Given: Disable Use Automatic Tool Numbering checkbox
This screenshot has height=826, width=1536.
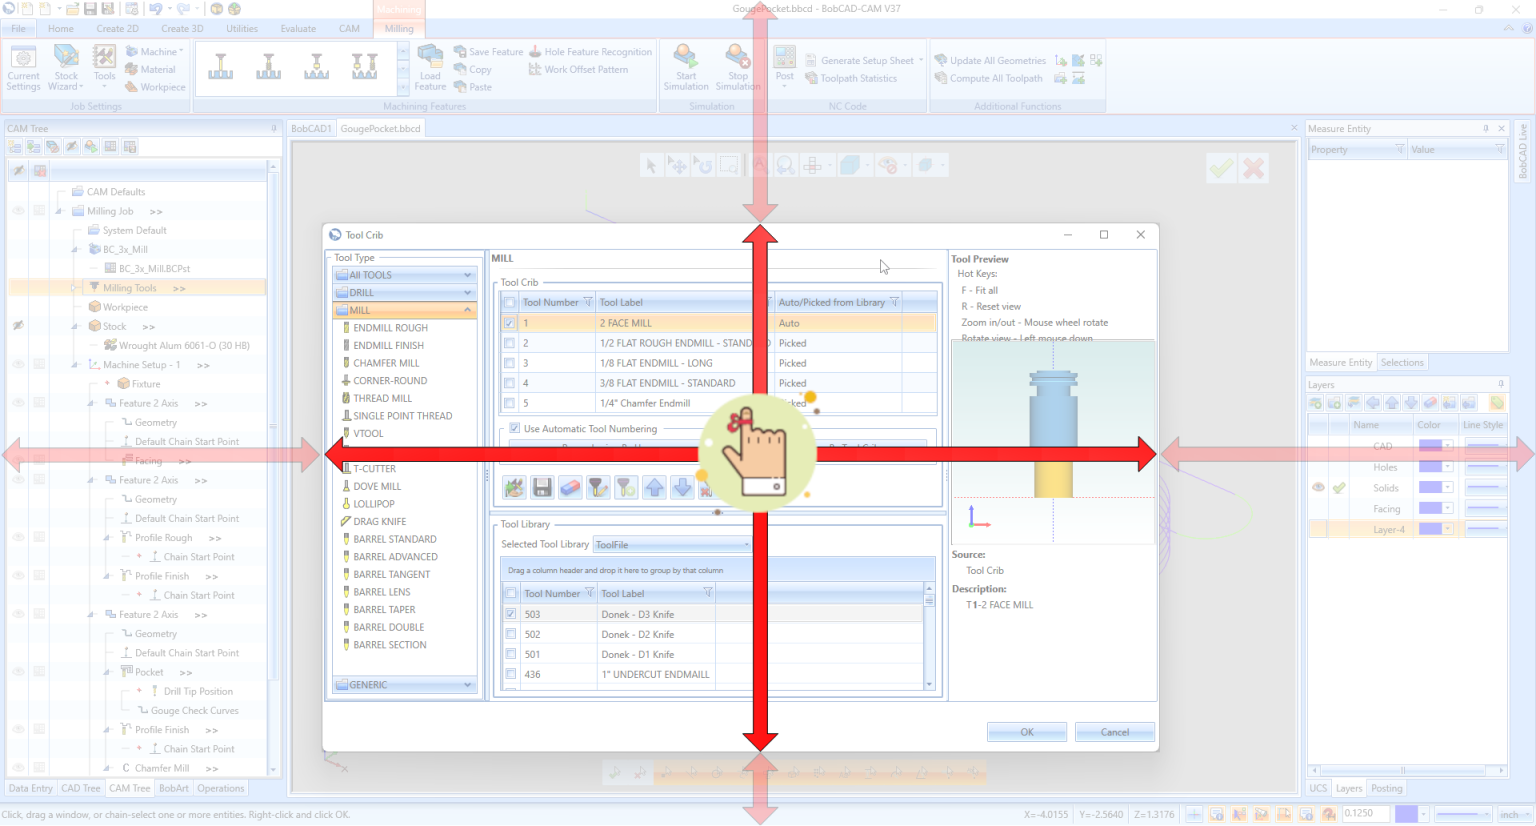Looking at the screenshot, I should pyautogui.click(x=515, y=429).
